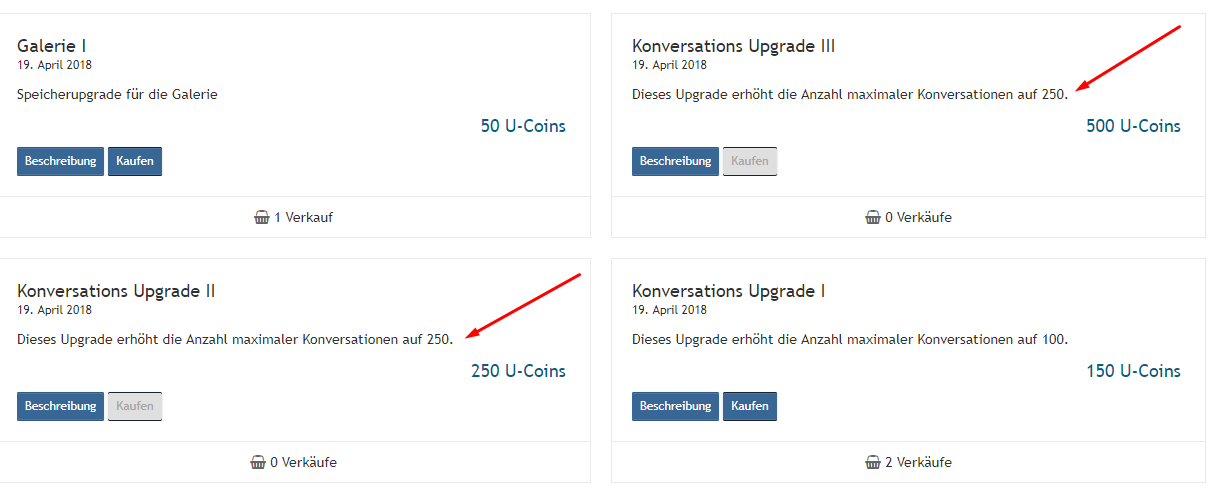Viewport: 1214px width, 499px height.
Task: View the "2 Verkäufe" sales list
Action: click(918, 462)
